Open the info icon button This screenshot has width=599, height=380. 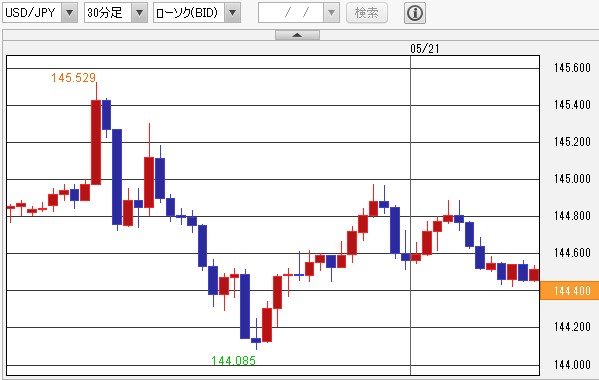(x=415, y=13)
